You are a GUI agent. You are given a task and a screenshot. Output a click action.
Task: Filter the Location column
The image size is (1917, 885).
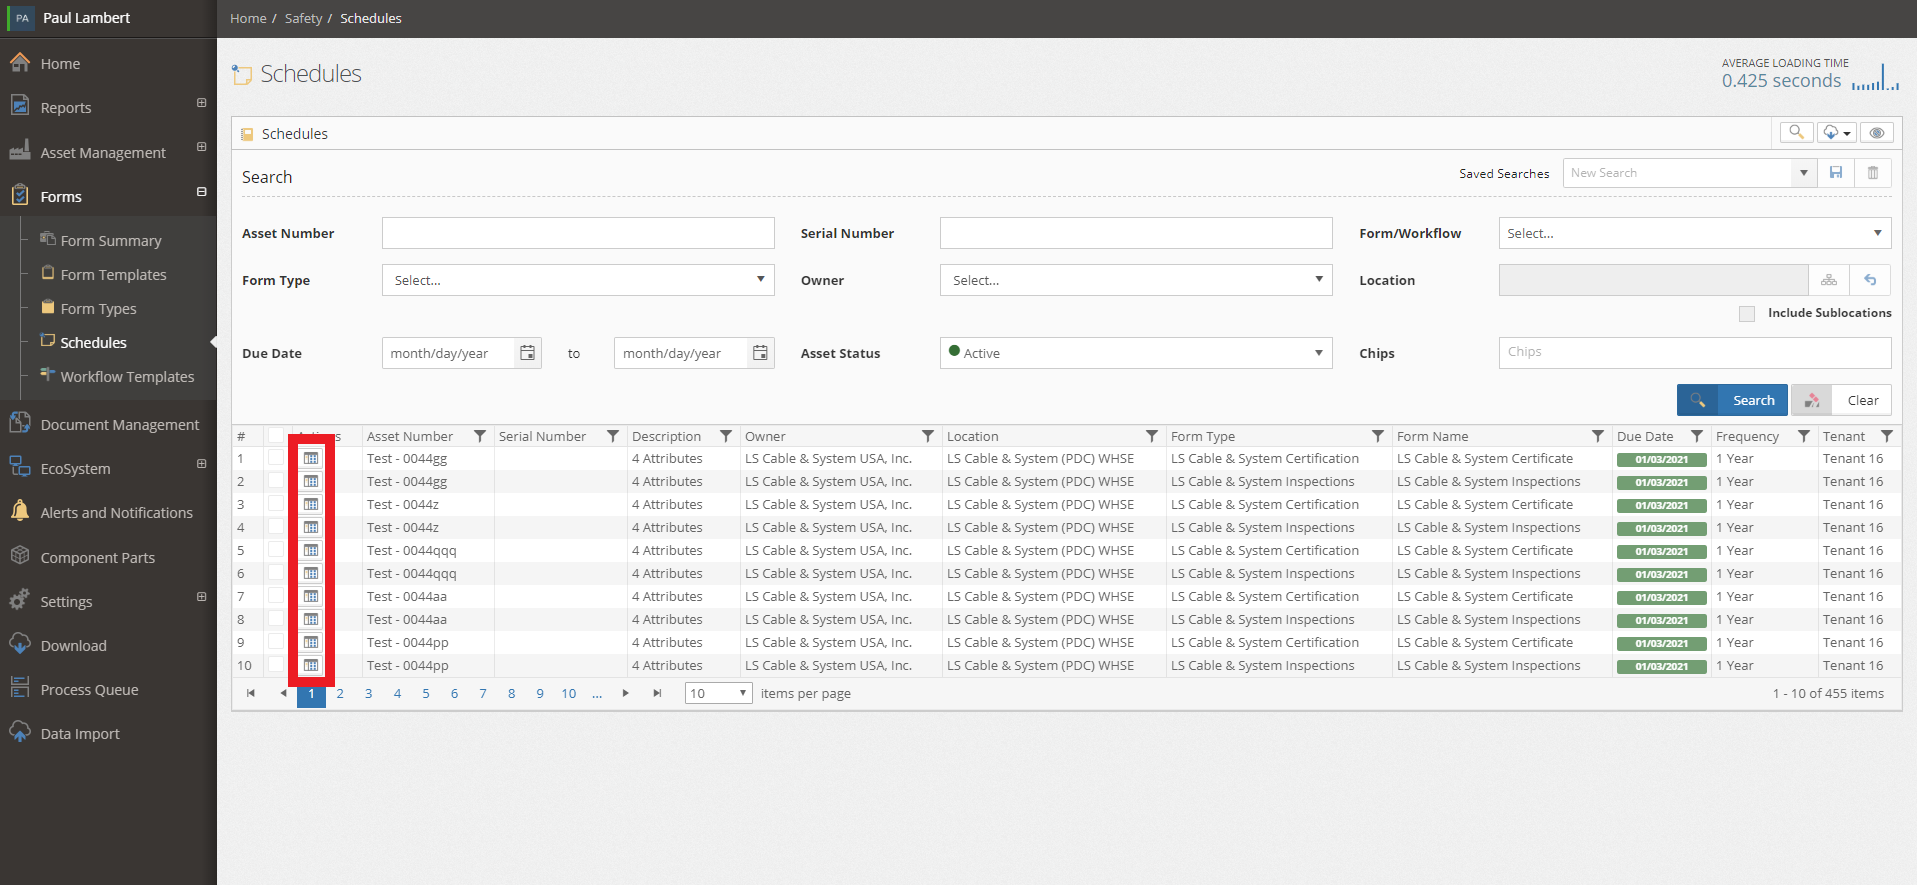pyautogui.click(x=1152, y=436)
